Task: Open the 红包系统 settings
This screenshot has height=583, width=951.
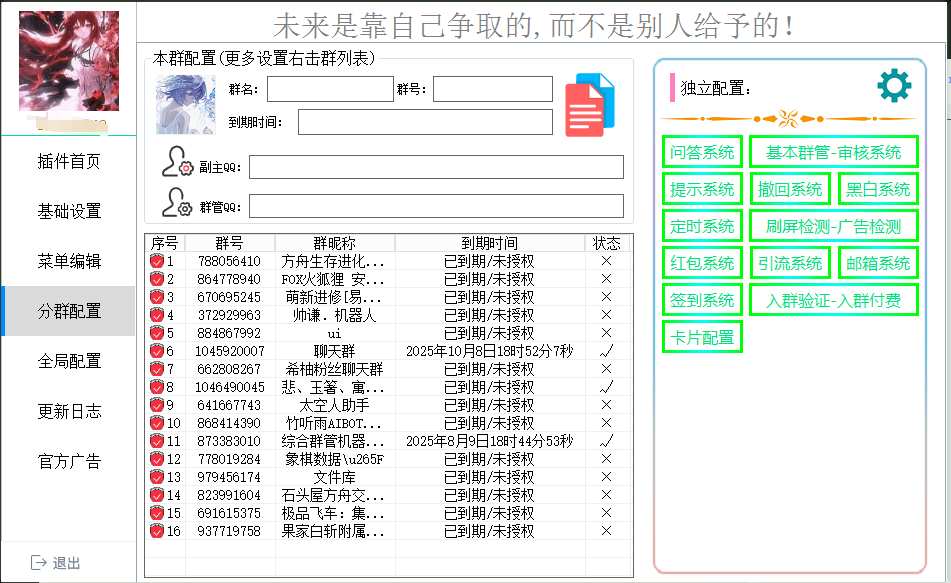Action: coord(702,262)
